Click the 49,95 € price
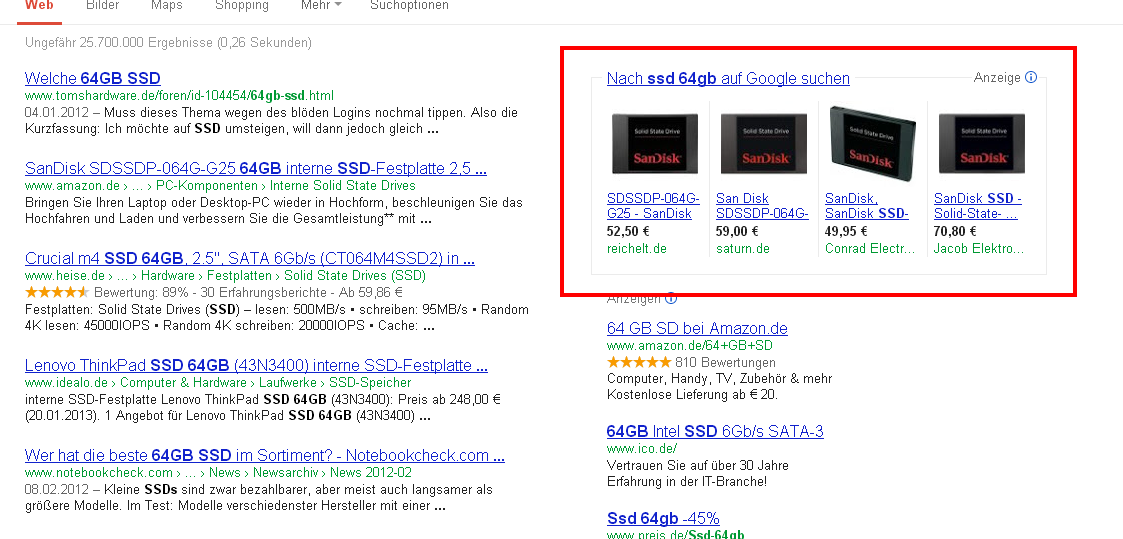 [846, 231]
